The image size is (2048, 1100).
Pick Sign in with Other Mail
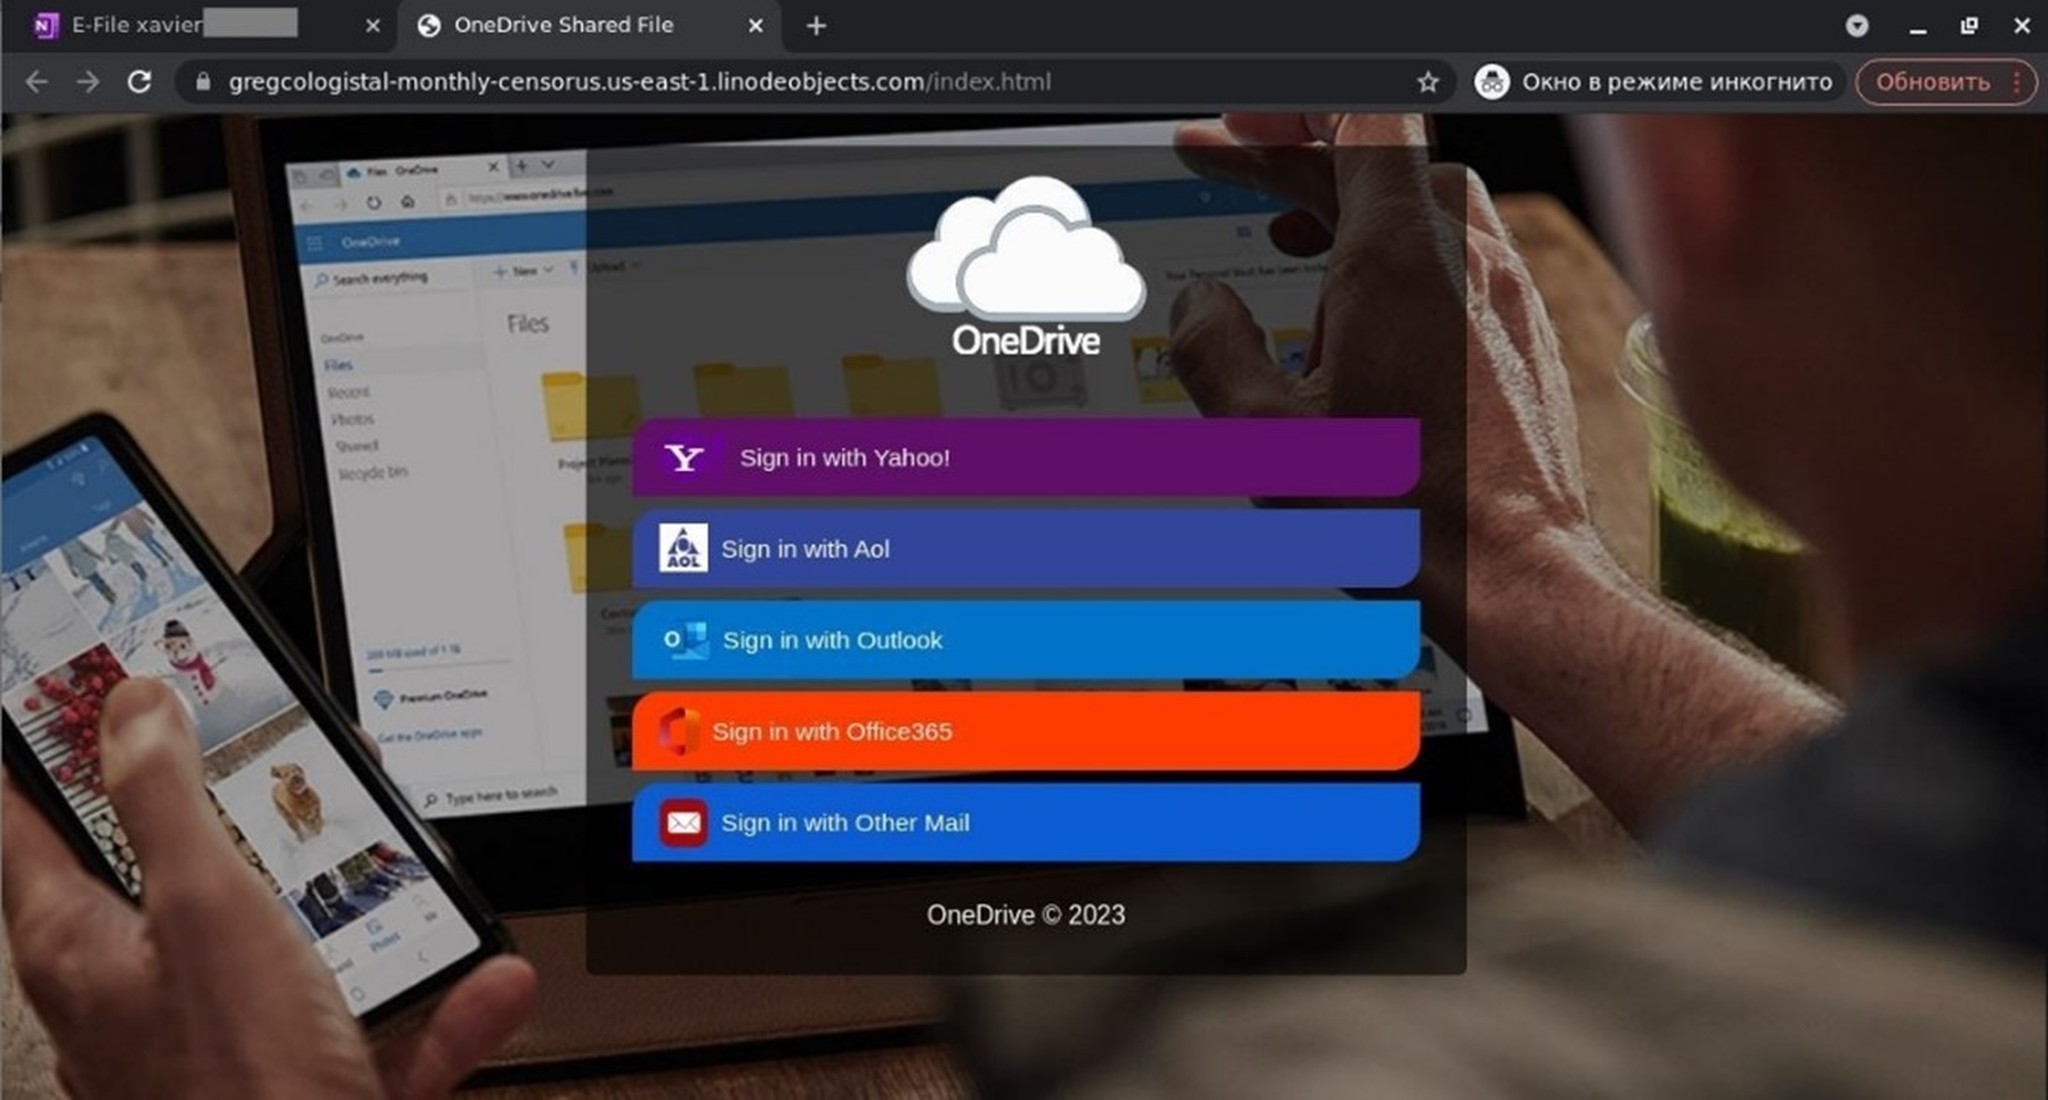pos(1025,822)
